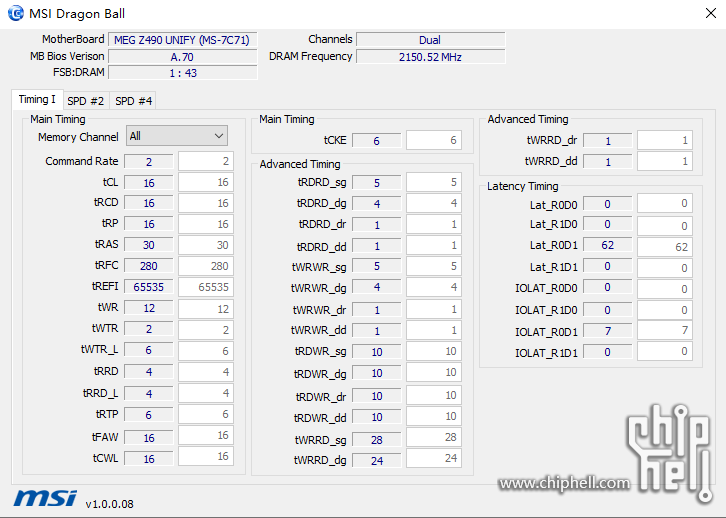Click the version text v1.0.0.08

tap(110, 504)
